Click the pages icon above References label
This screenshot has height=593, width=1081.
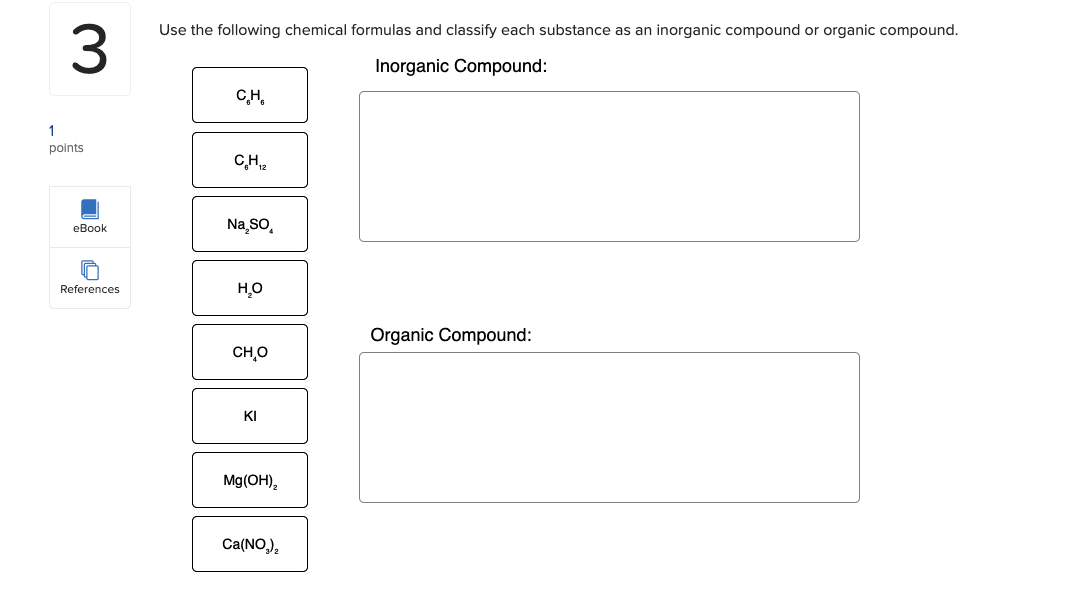click(x=90, y=269)
